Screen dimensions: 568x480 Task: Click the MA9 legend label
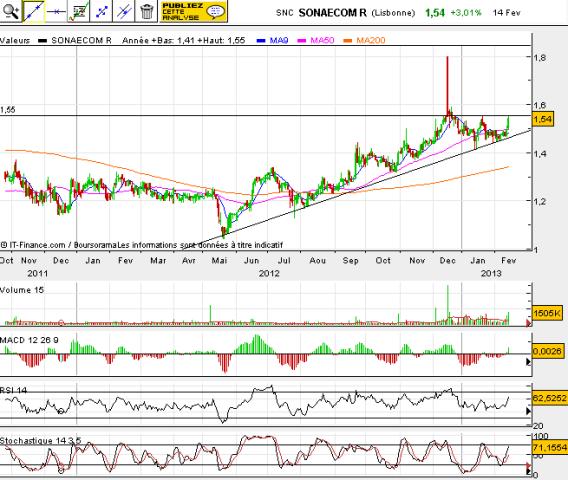[279, 41]
